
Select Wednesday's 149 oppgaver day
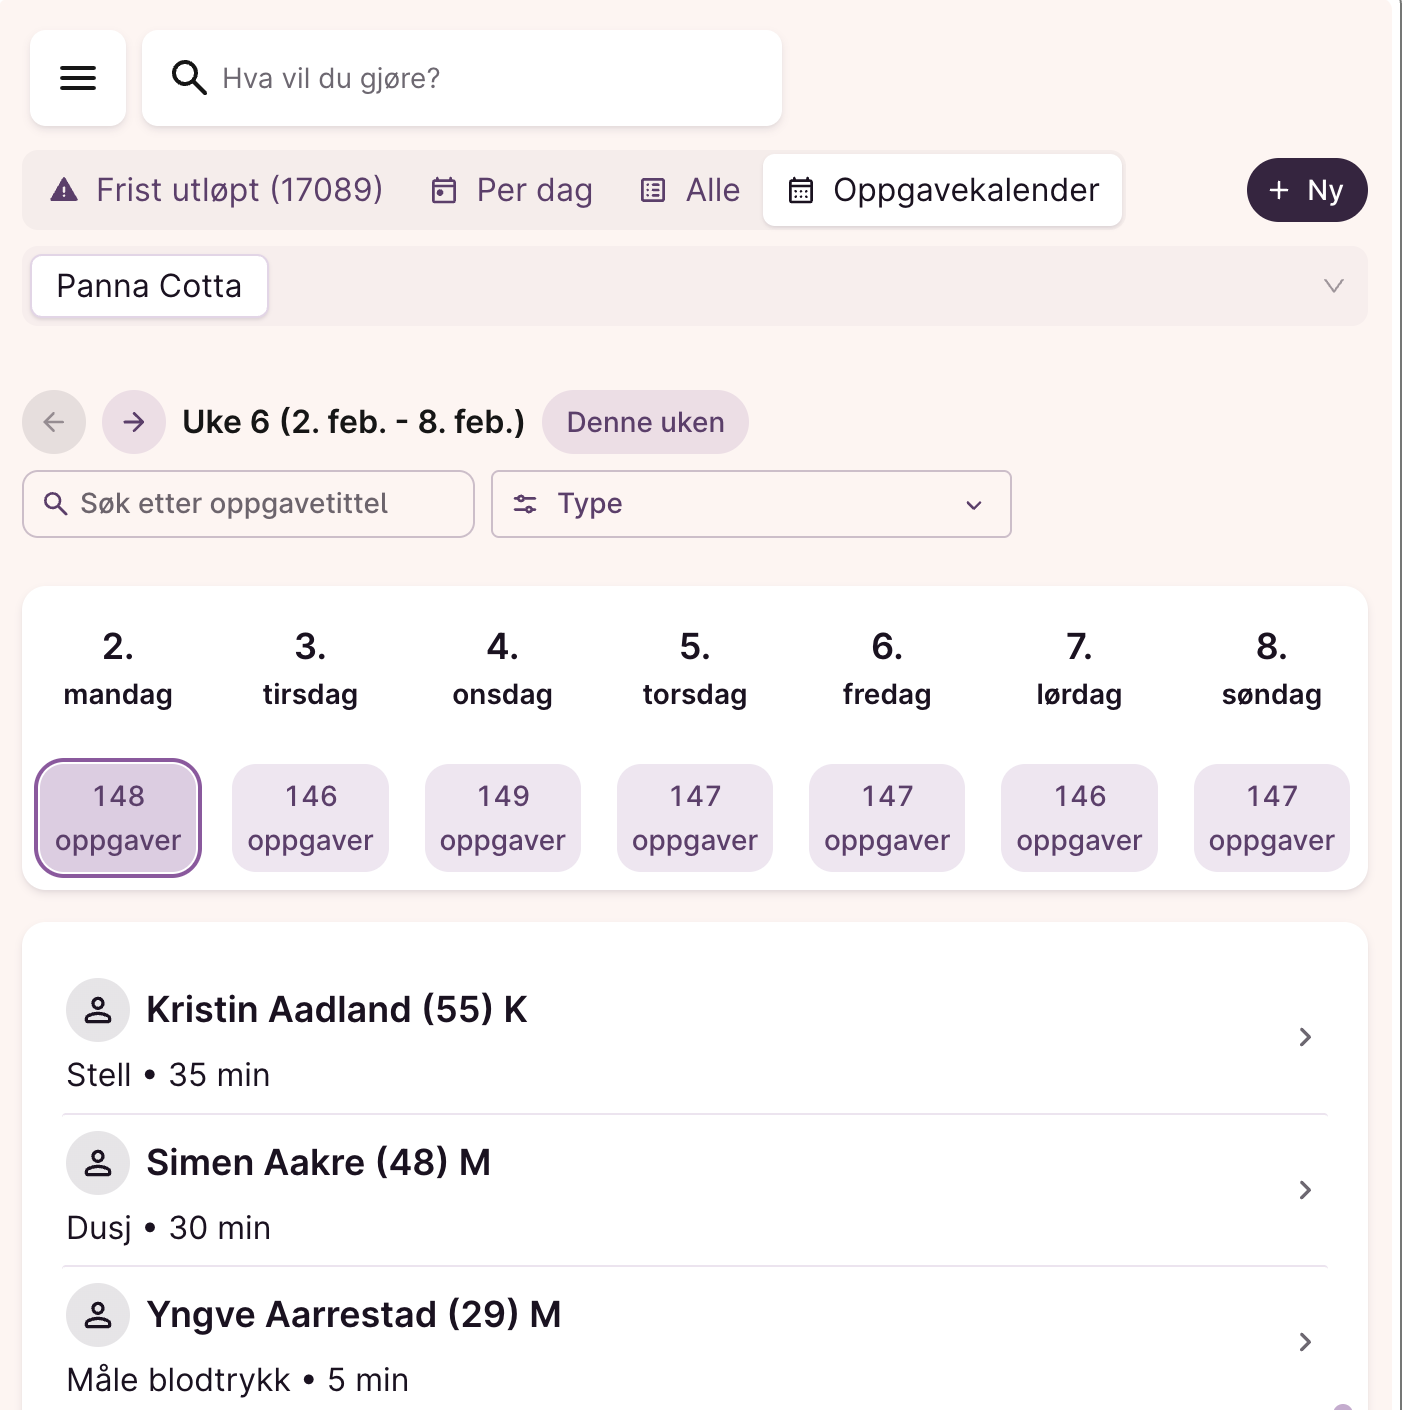(x=503, y=818)
